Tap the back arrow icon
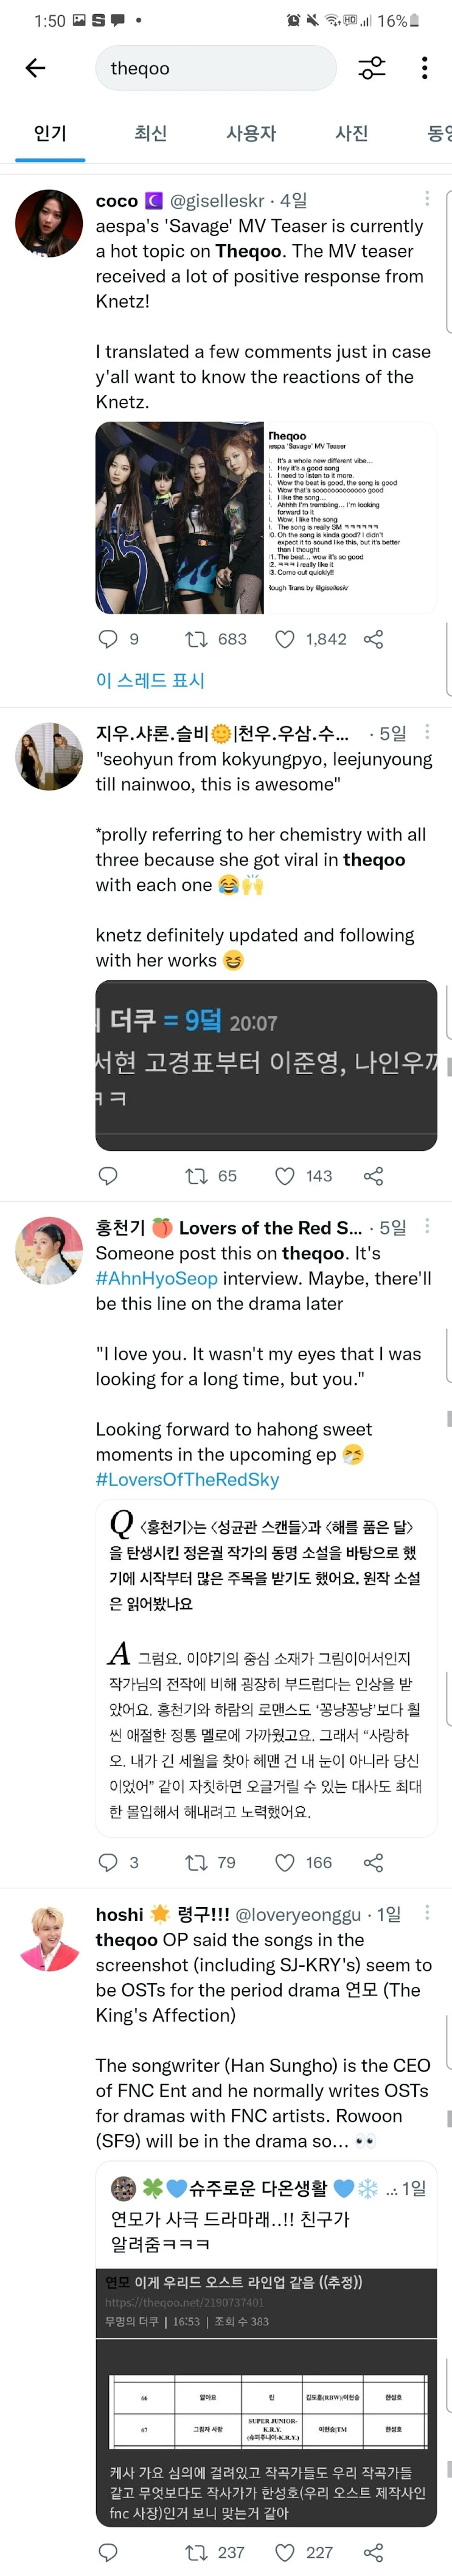452x2576 pixels. pyautogui.click(x=36, y=68)
